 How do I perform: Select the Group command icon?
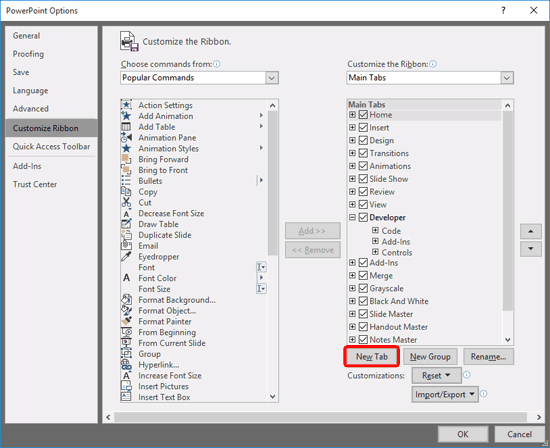pos(126,354)
